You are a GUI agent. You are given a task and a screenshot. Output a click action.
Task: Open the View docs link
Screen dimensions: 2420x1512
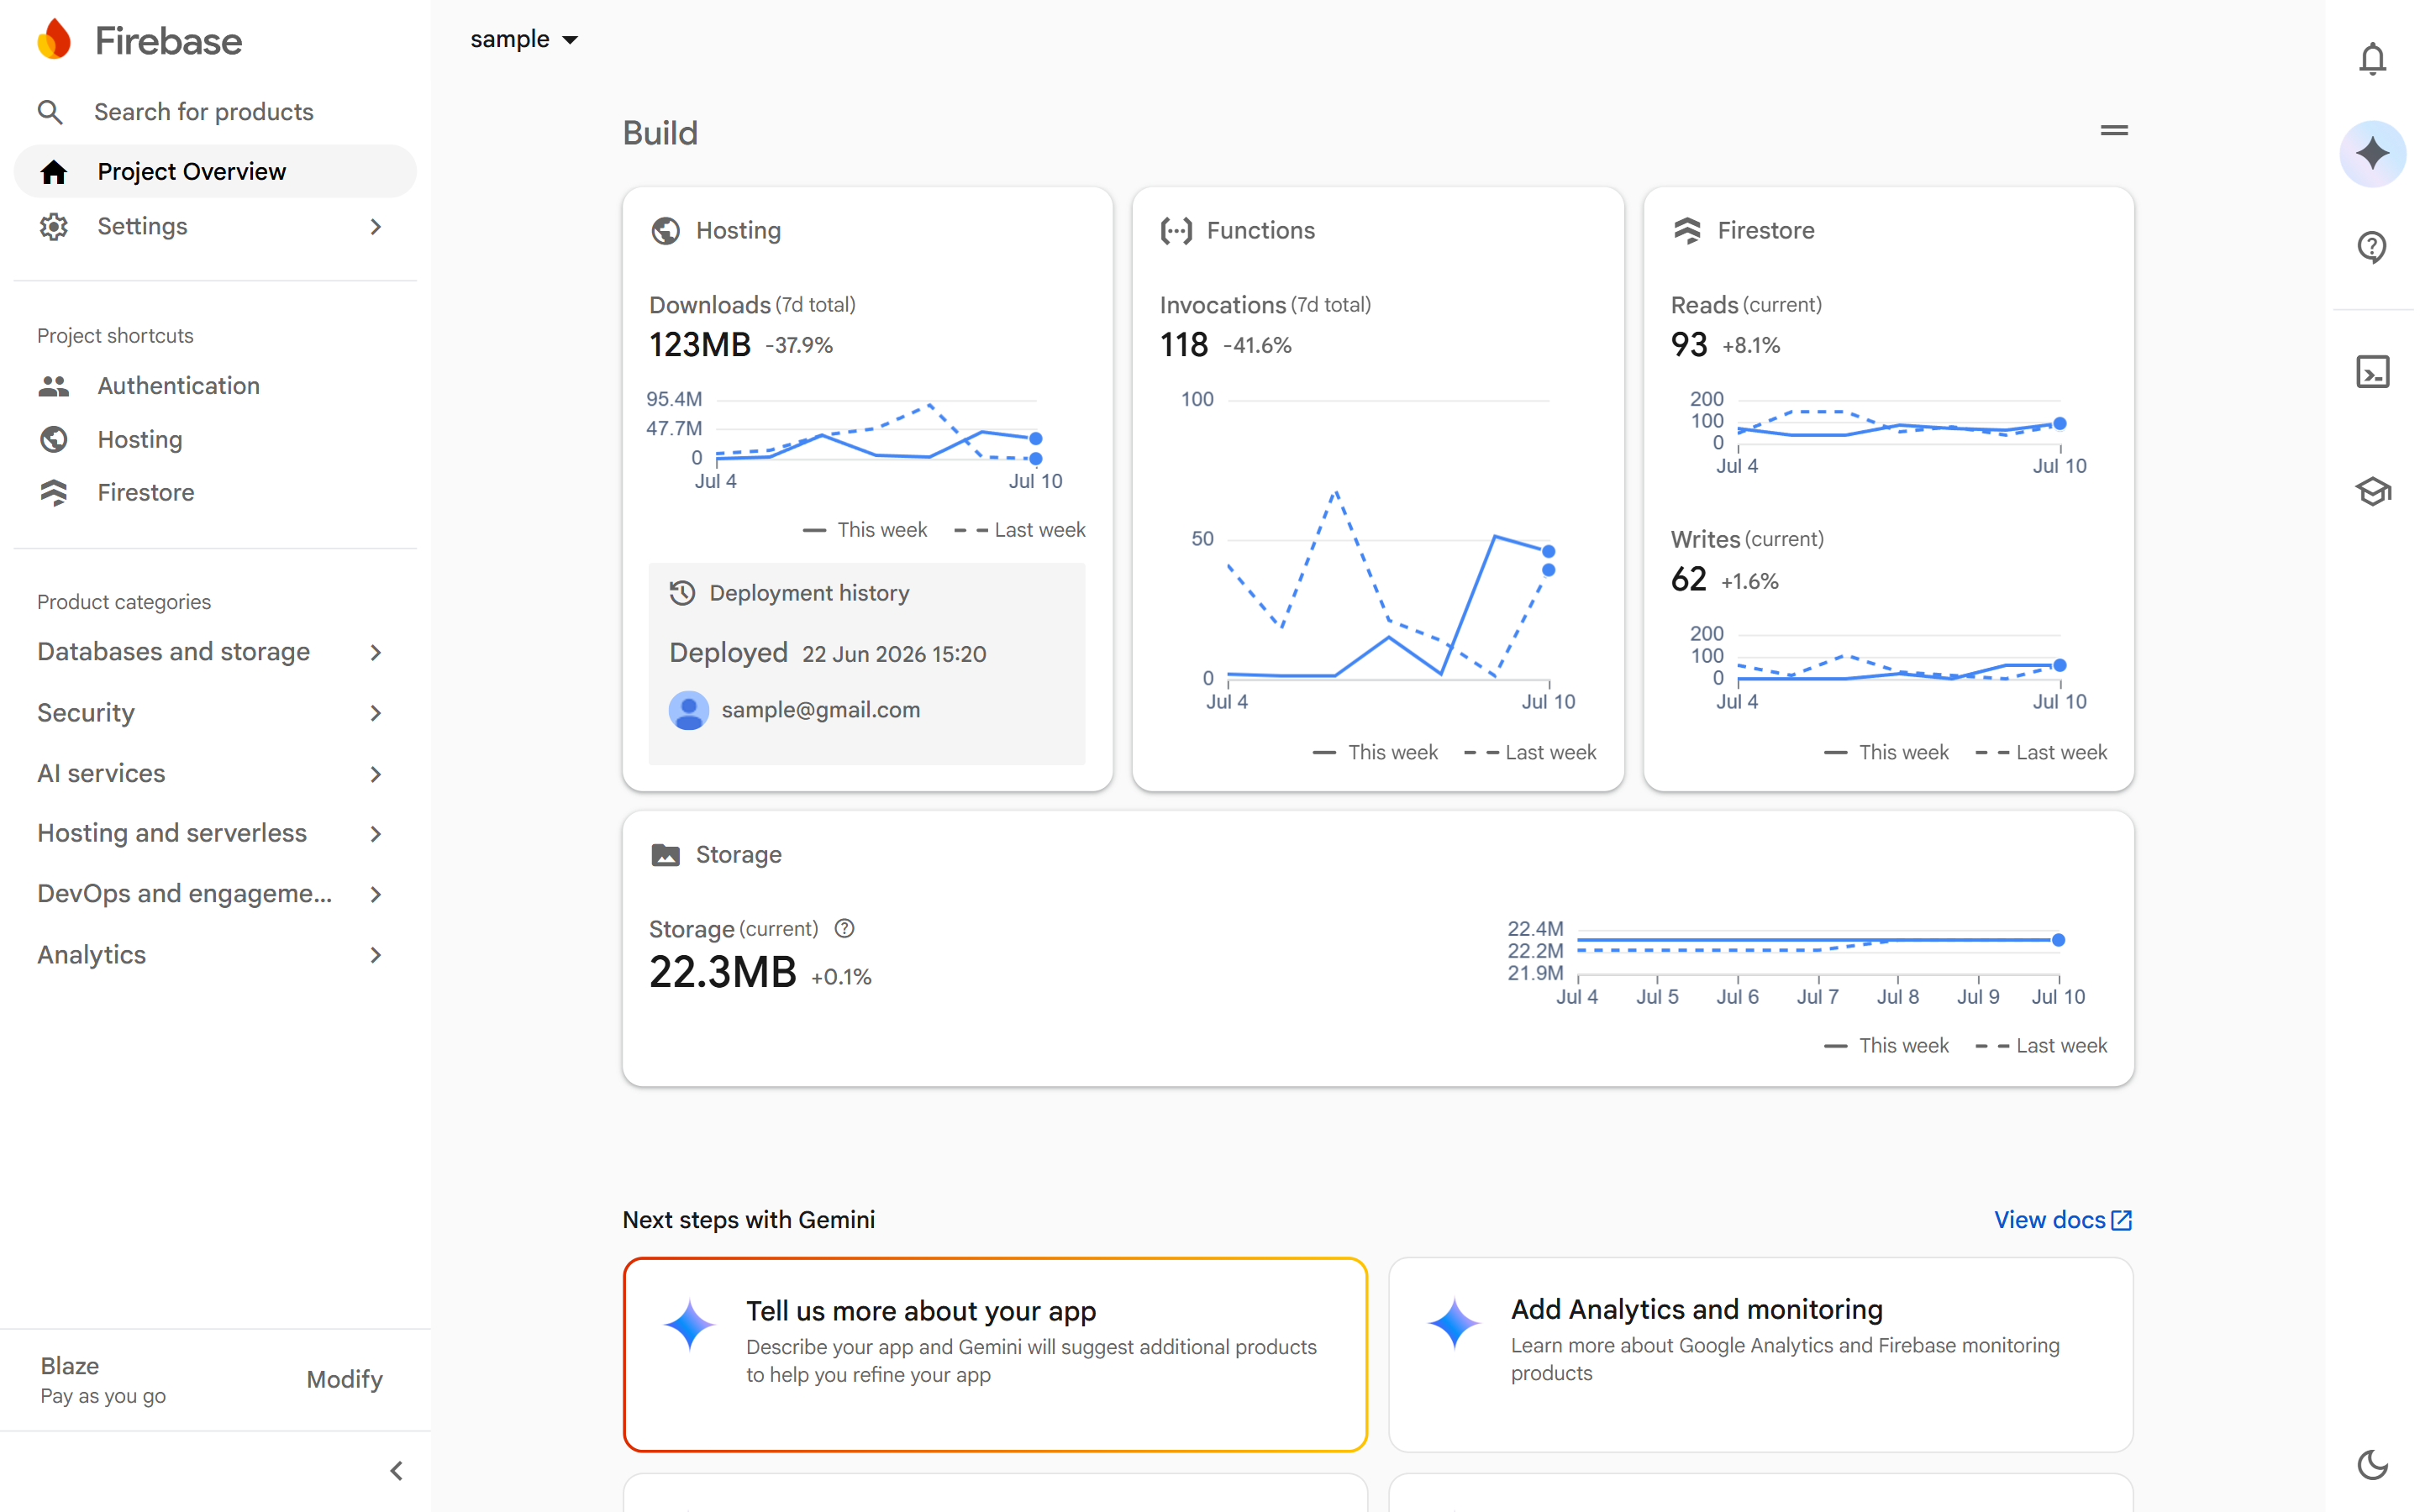[2063, 1220]
